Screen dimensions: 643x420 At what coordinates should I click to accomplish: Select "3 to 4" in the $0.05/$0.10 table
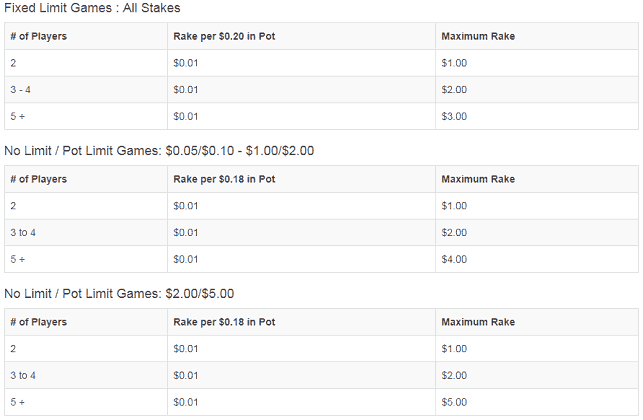pyautogui.click(x=23, y=233)
